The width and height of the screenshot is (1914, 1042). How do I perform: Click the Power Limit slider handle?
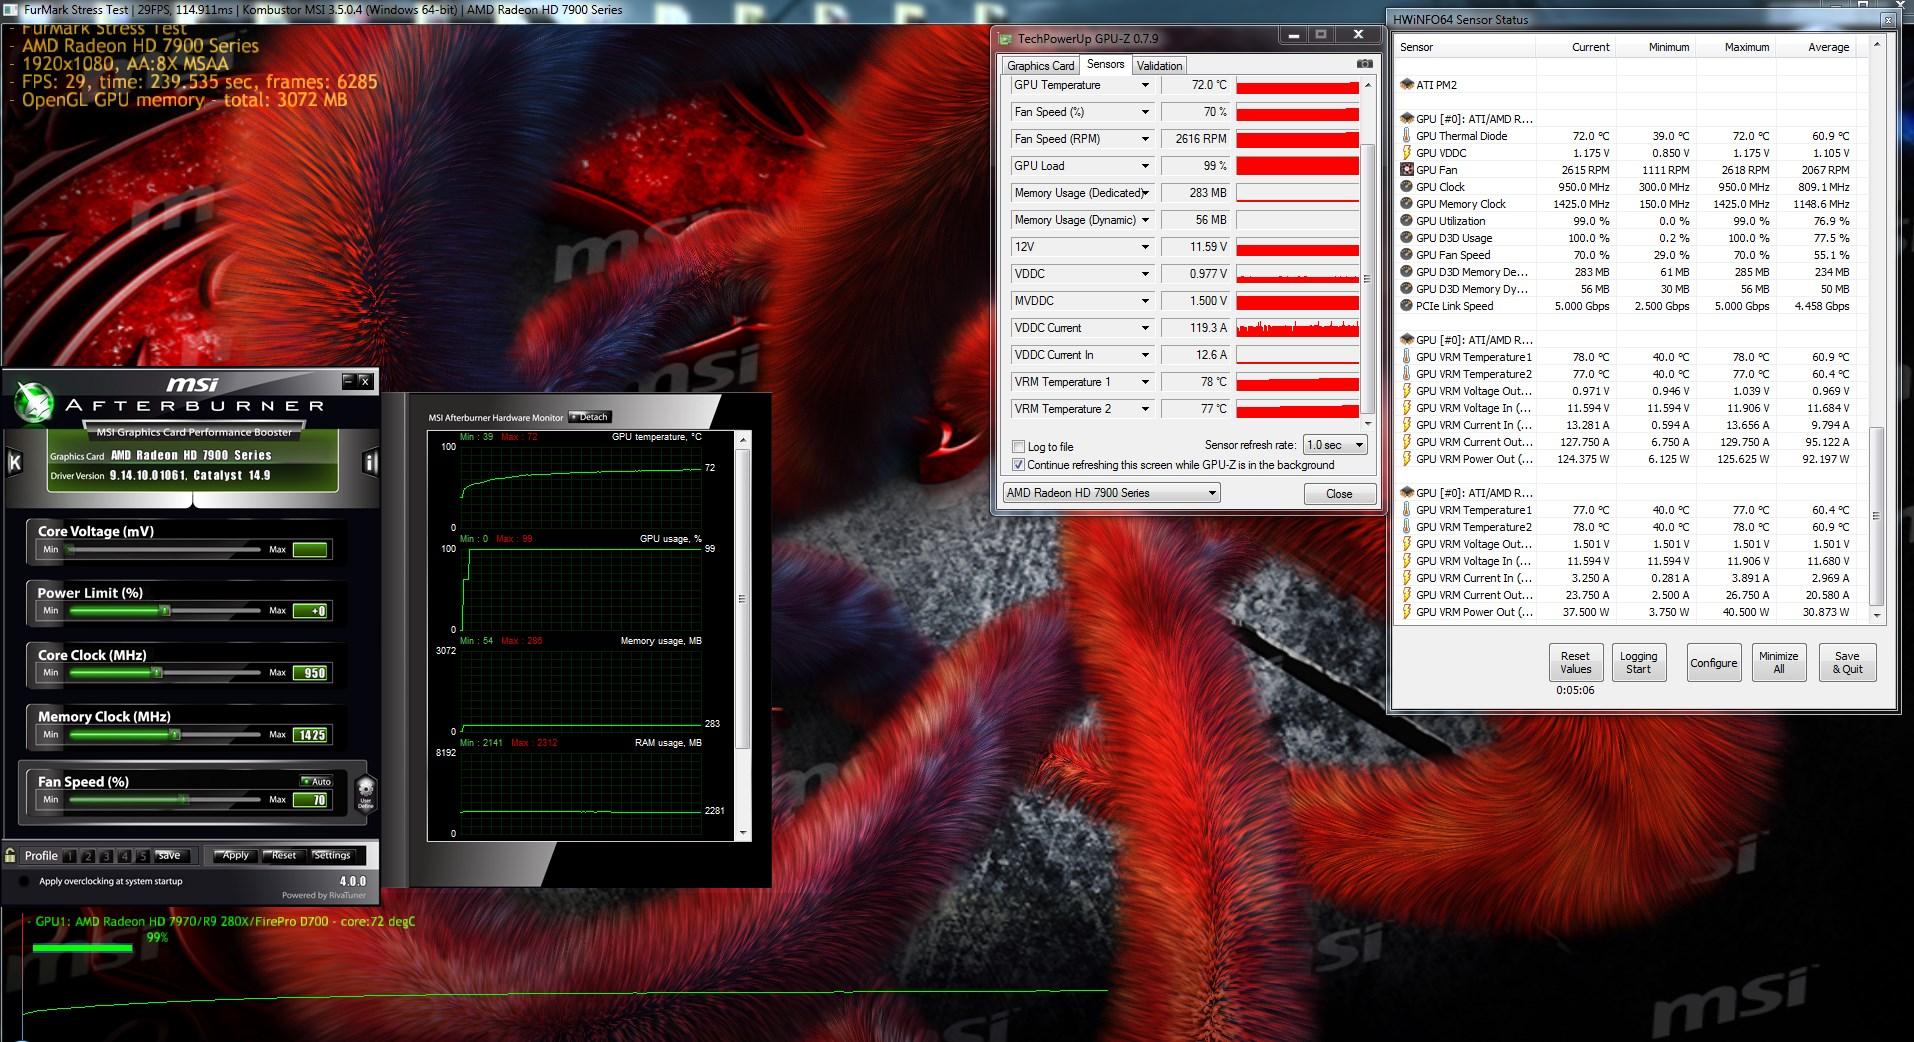pyautogui.click(x=165, y=610)
